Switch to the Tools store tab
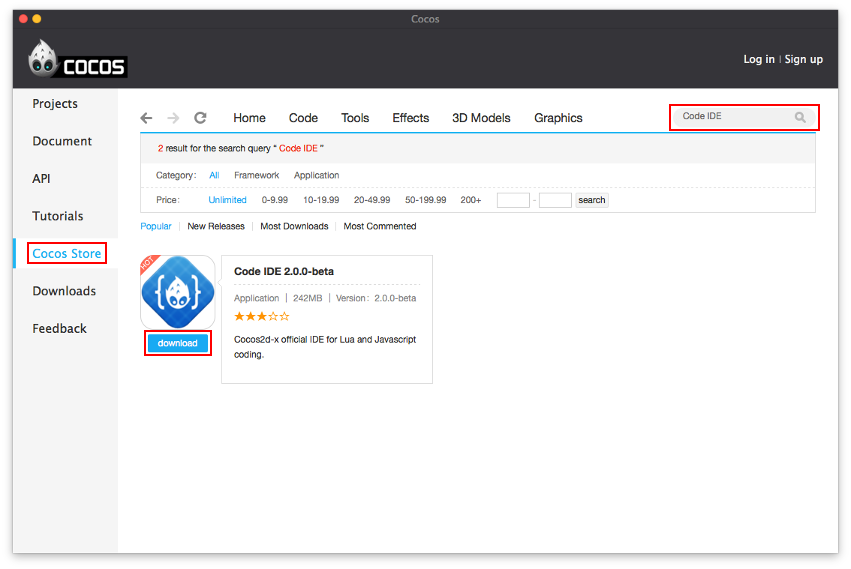 [x=355, y=118]
